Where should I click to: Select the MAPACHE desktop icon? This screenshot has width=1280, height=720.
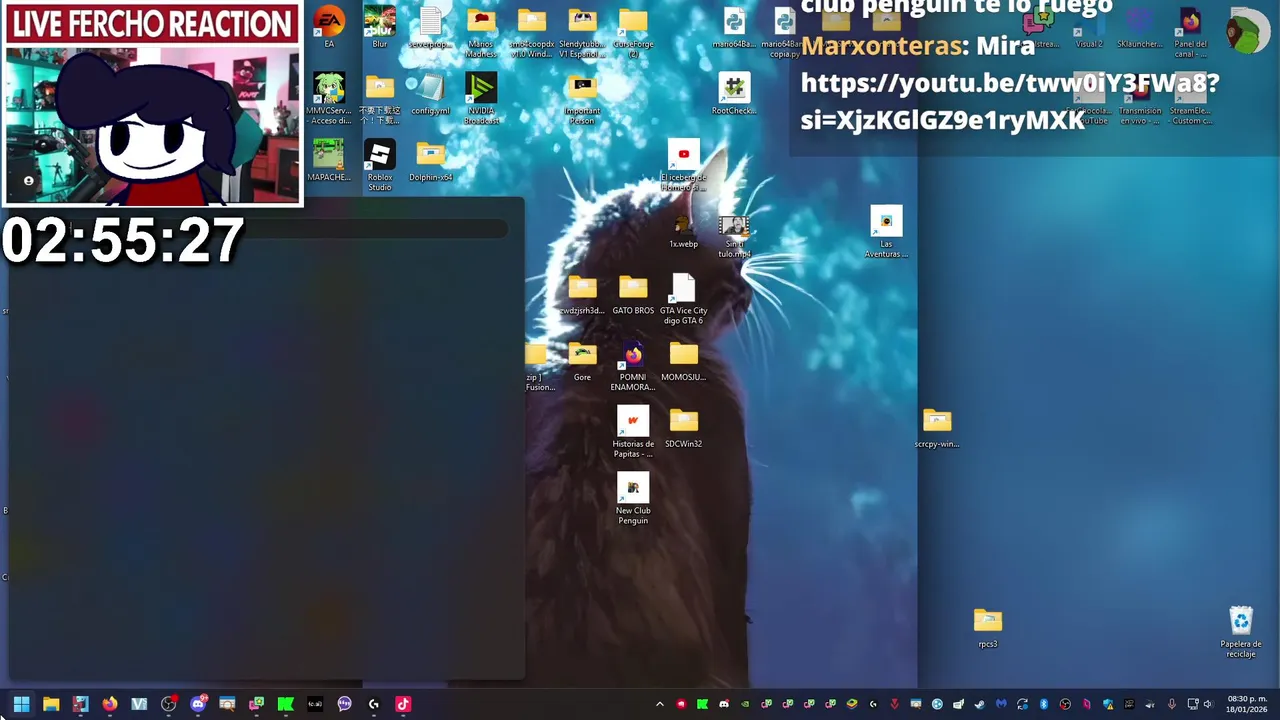click(329, 160)
